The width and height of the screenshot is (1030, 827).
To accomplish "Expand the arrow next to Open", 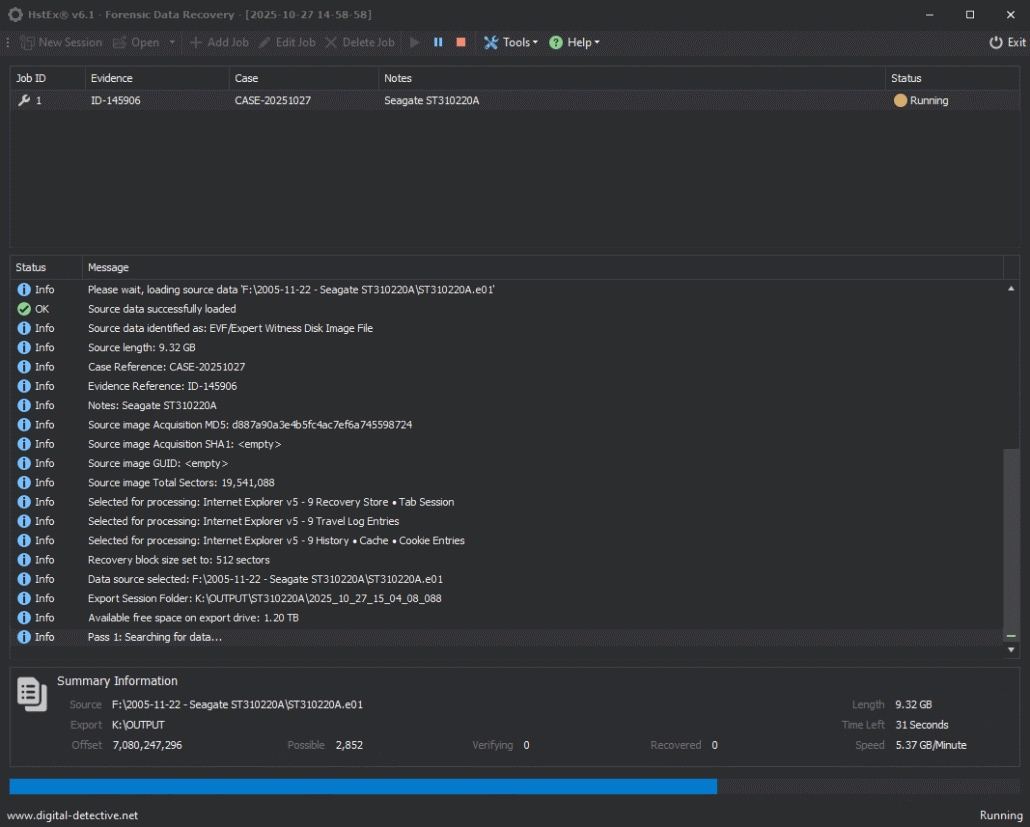I will point(172,42).
